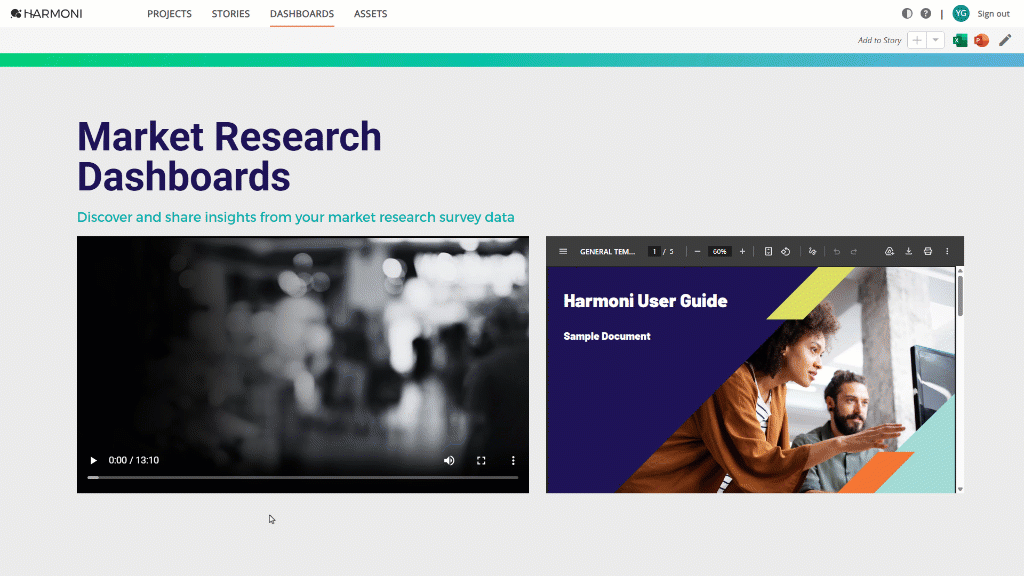This screenshot has width=1024, height=576.
Task: Click the Add to Story plus button
Action: tap(917, 40)
